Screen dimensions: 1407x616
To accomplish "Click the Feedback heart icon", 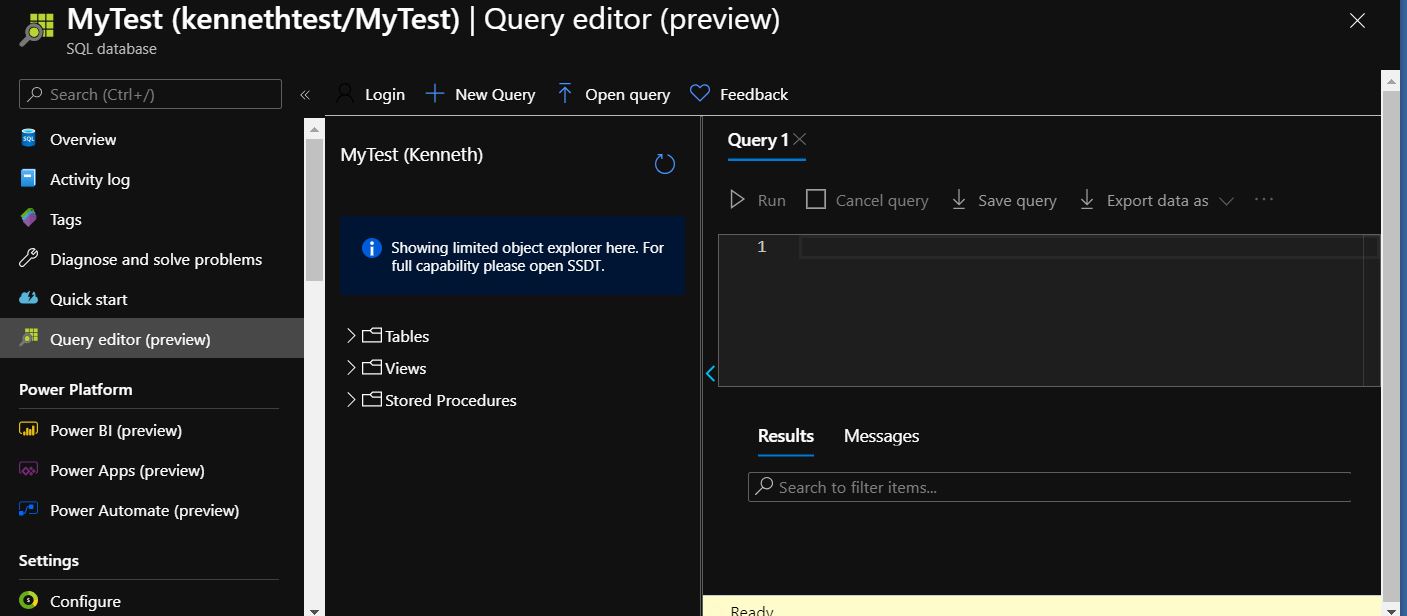I will pyautogui.click(x=700, y=94).
